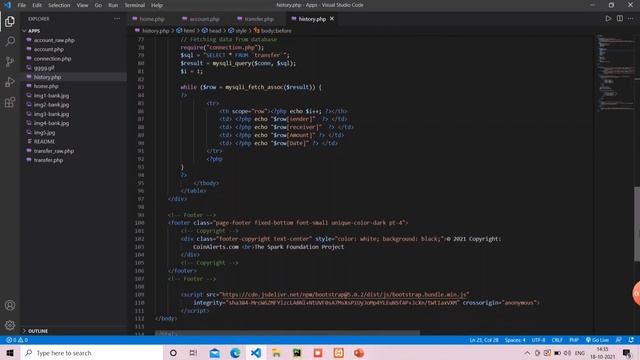Expand the OUTLINE section
640x360 pixels.
click(x=38, y=331)
